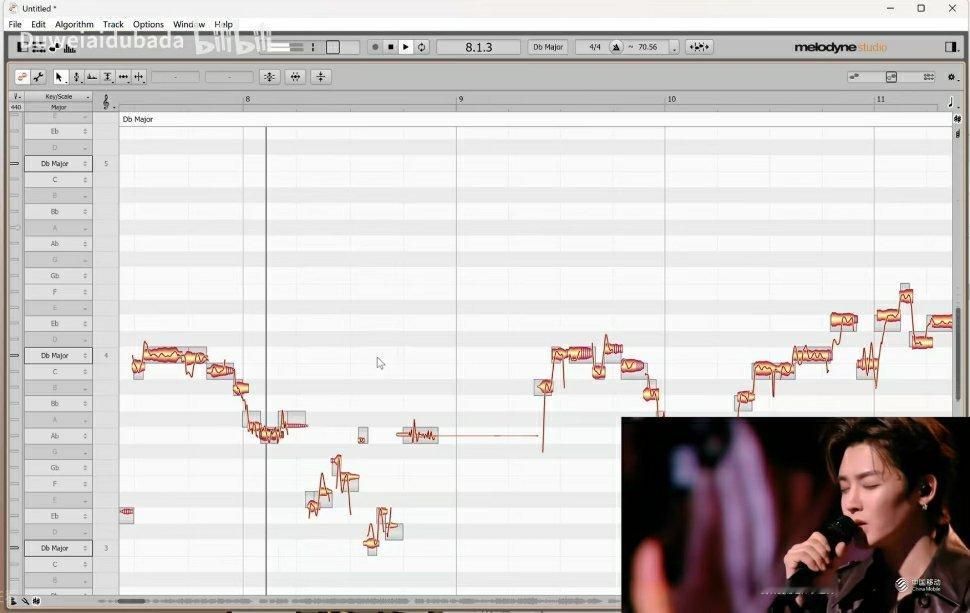
Task: Play piano key beside octave 4 Db Major
Action: click(15, 356)
